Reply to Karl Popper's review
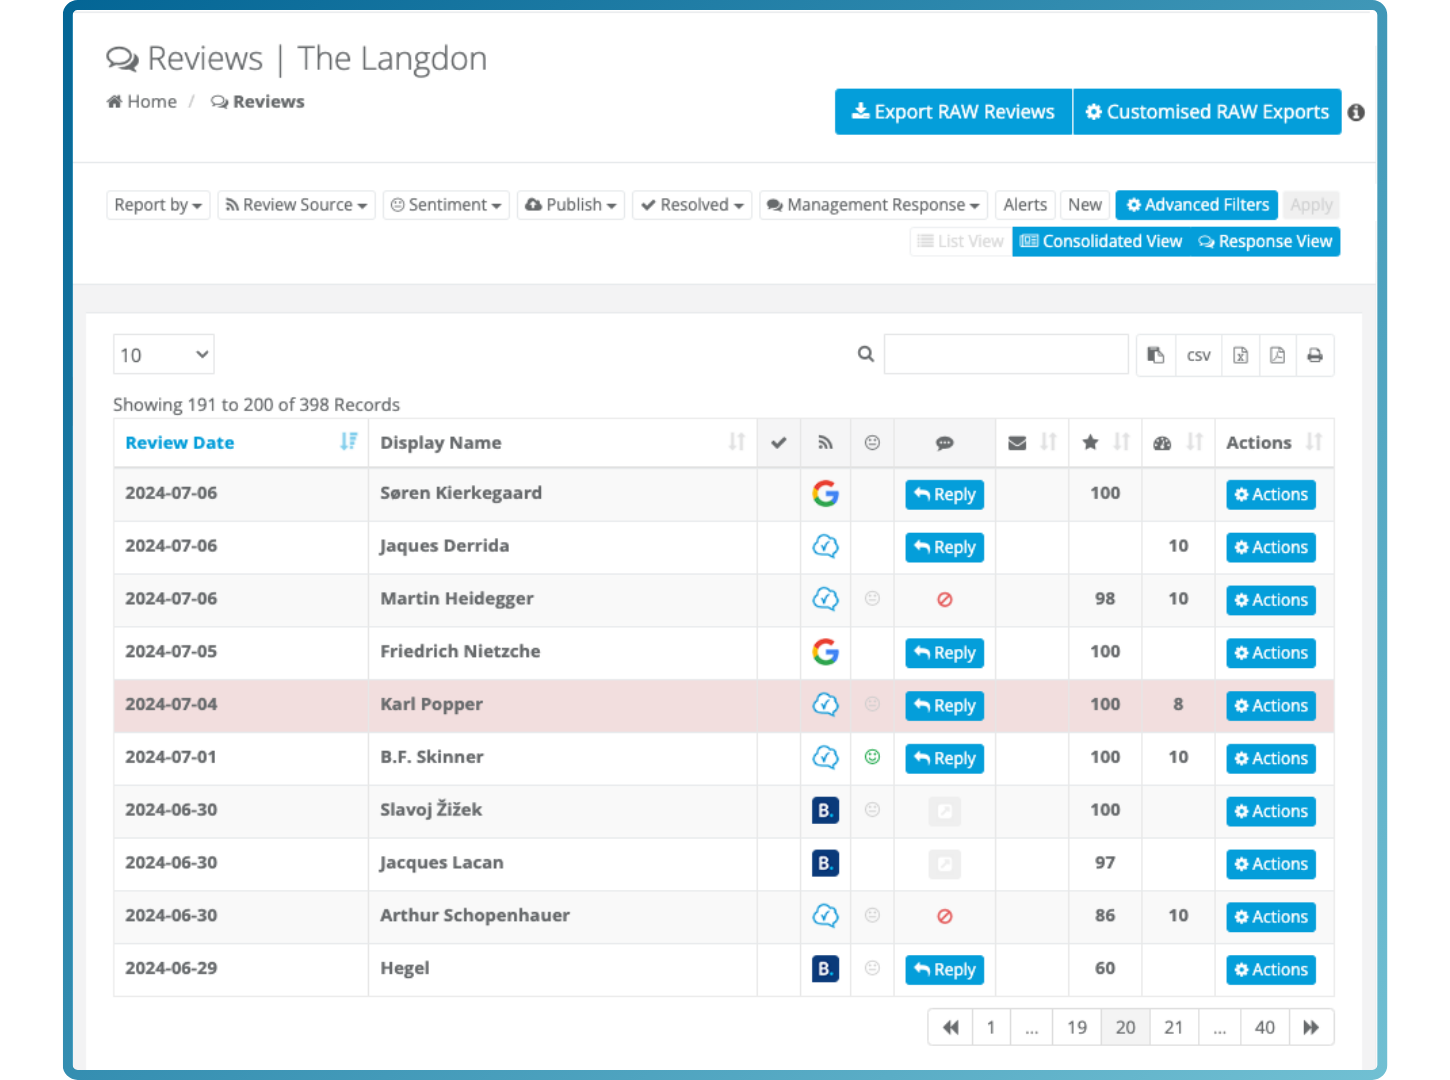The height and width of the screenshot is (1080, 1450). pyautogui.click(x=944, y=706)
